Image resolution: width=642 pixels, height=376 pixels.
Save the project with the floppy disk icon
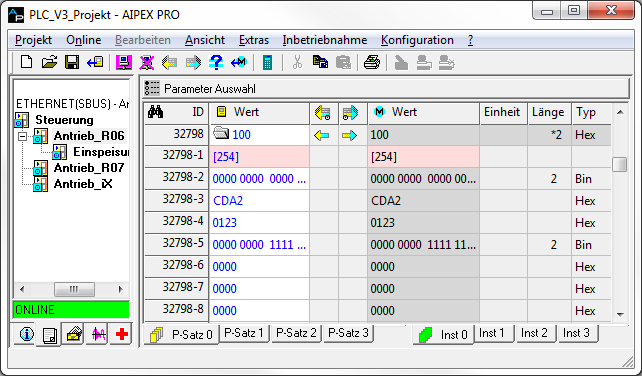click(x=72, y=63)
